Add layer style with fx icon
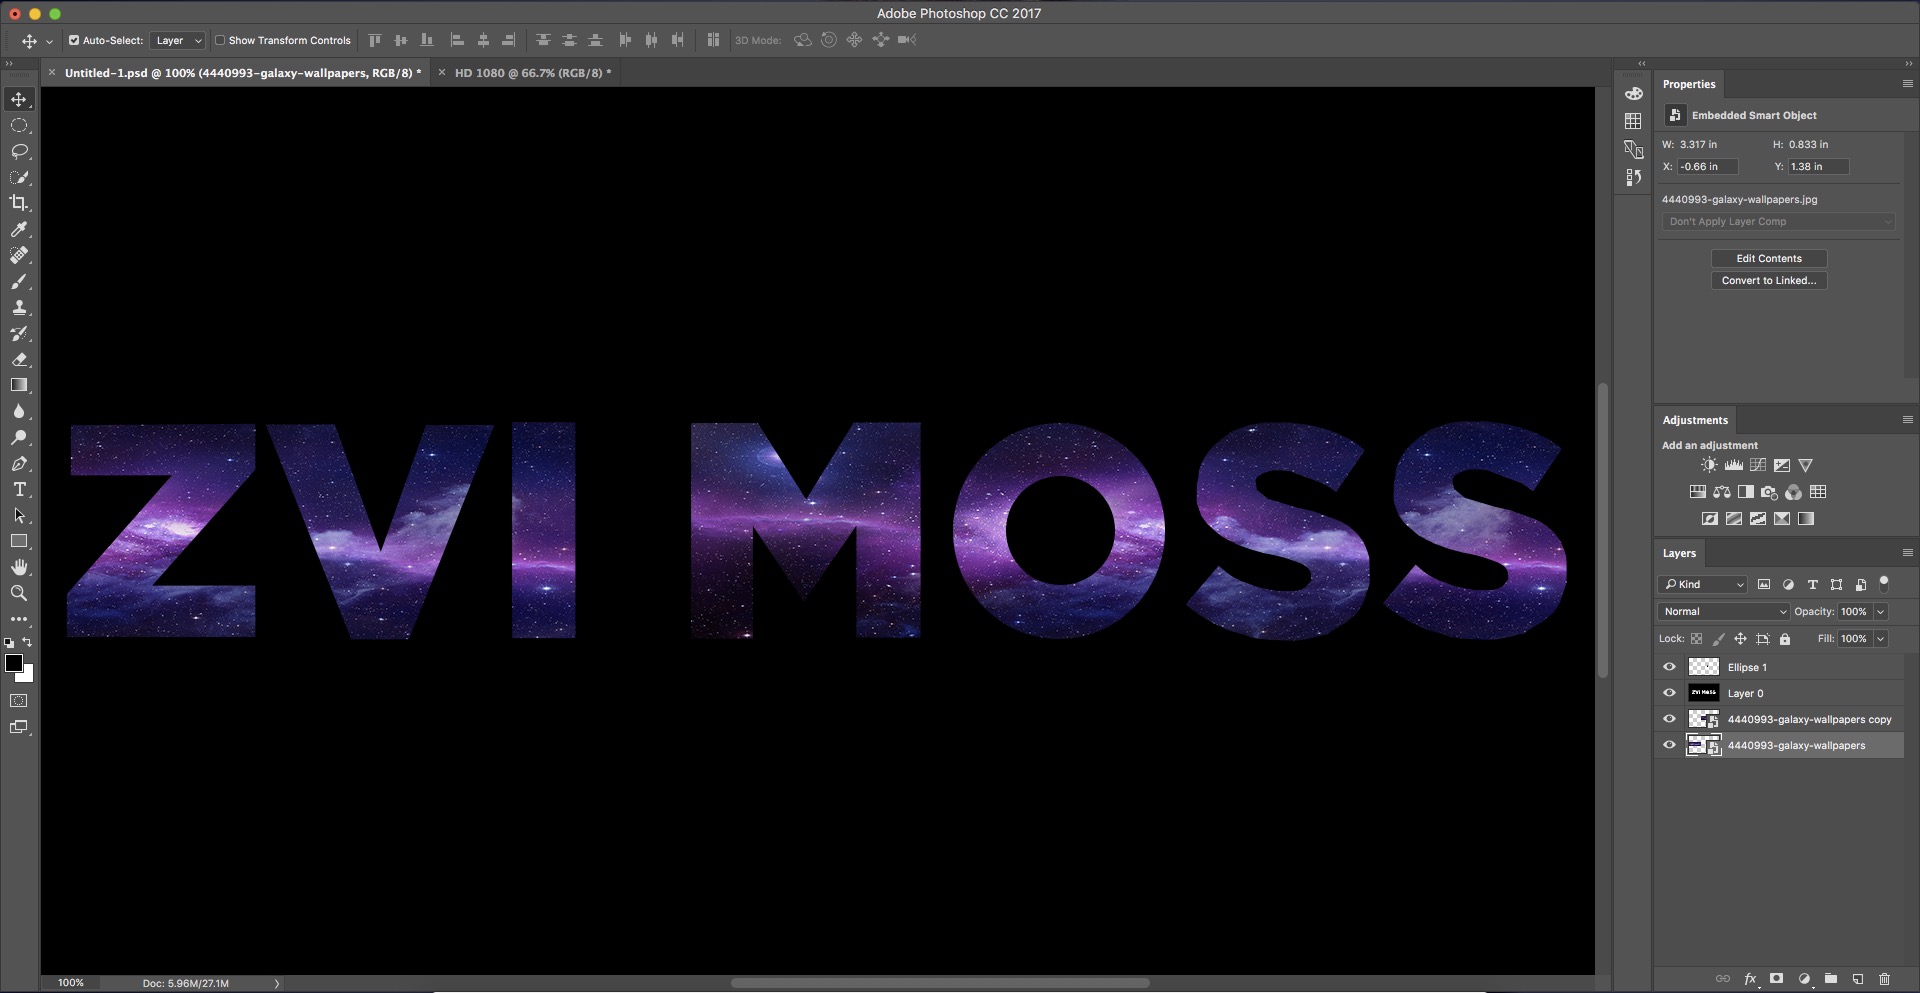The width and height of the screenshot is (1920, 993). 1750,979
